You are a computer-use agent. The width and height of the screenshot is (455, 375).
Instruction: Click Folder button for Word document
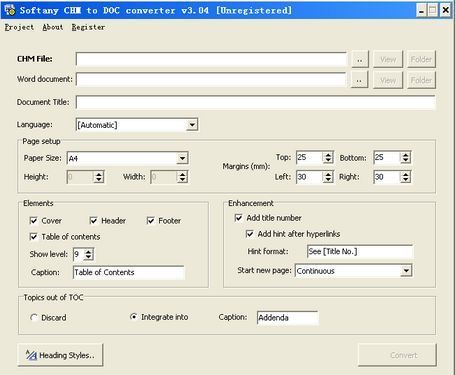click(x=421, y=80)
